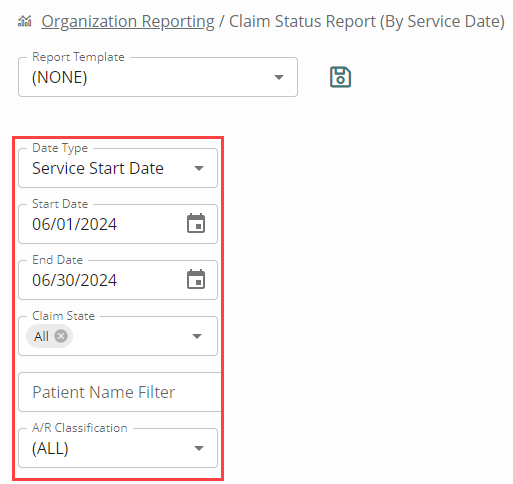Open the End Date calendar picker
This screenshot has height=484, width=513.
click(x=196, y=279)
